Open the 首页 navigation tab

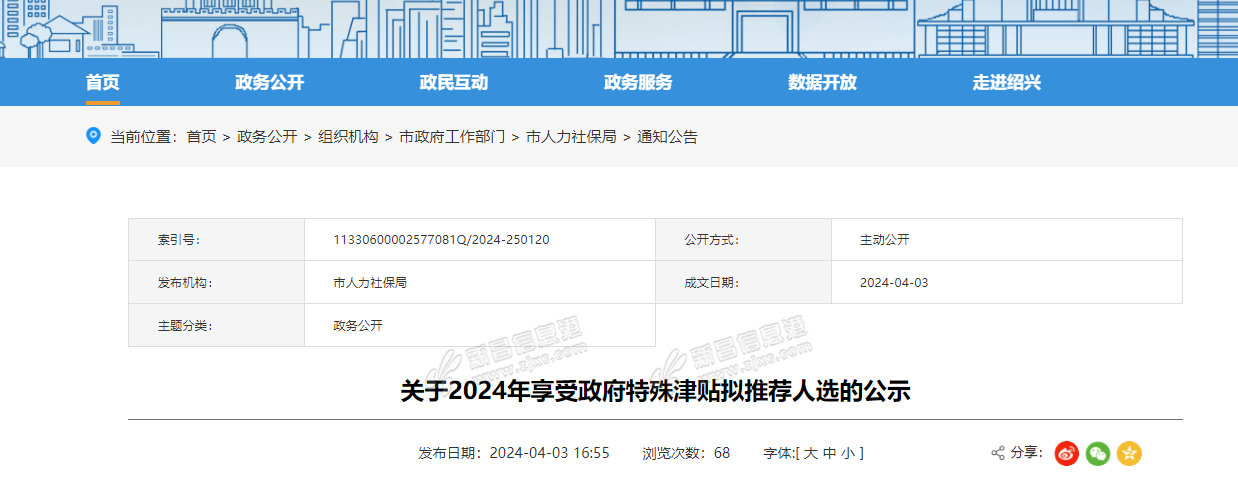click(102, 82)
